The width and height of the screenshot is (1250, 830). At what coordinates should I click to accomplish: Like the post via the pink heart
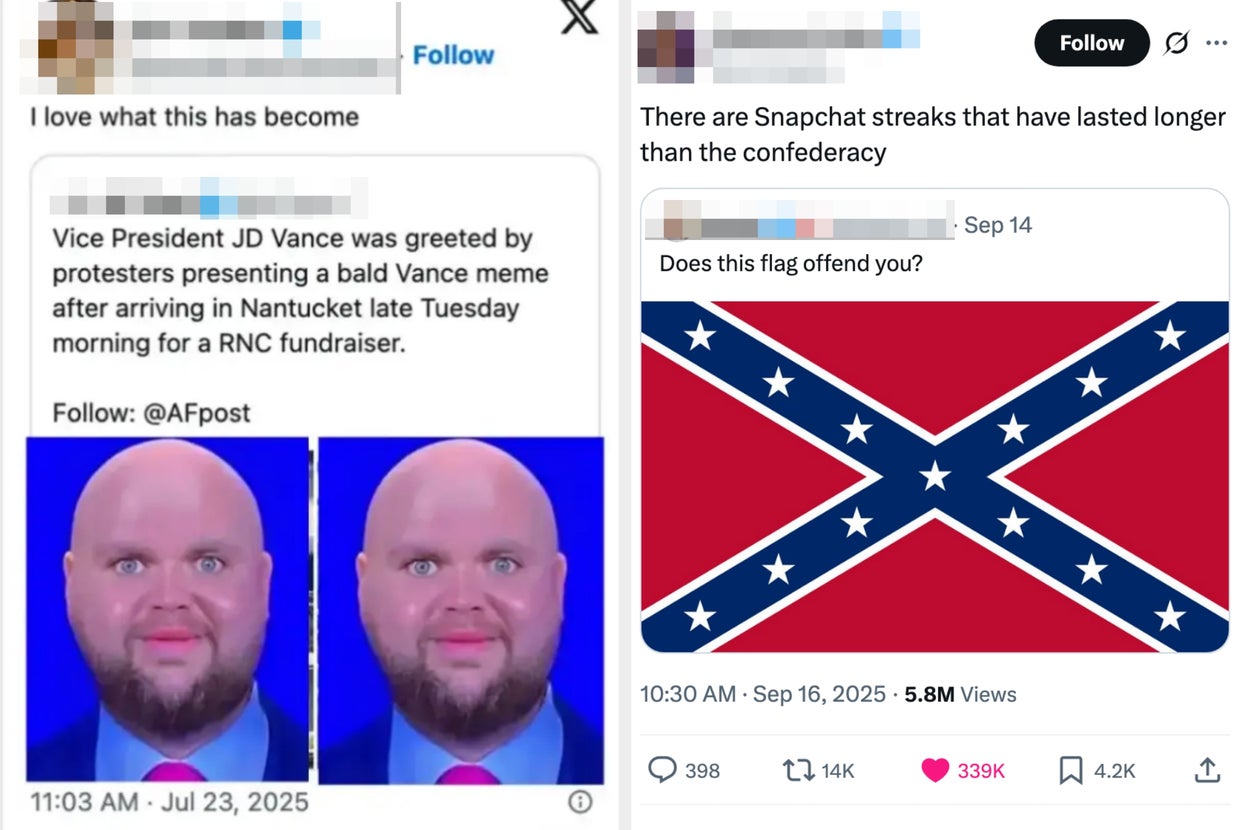tap(934, 770)
